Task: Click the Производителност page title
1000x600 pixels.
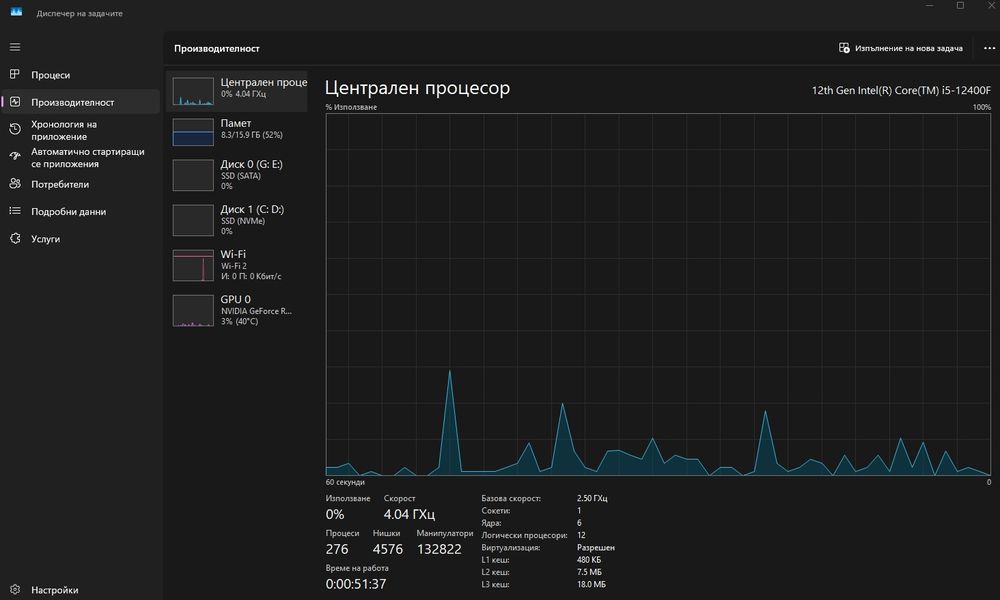Action: pos(217,48)
